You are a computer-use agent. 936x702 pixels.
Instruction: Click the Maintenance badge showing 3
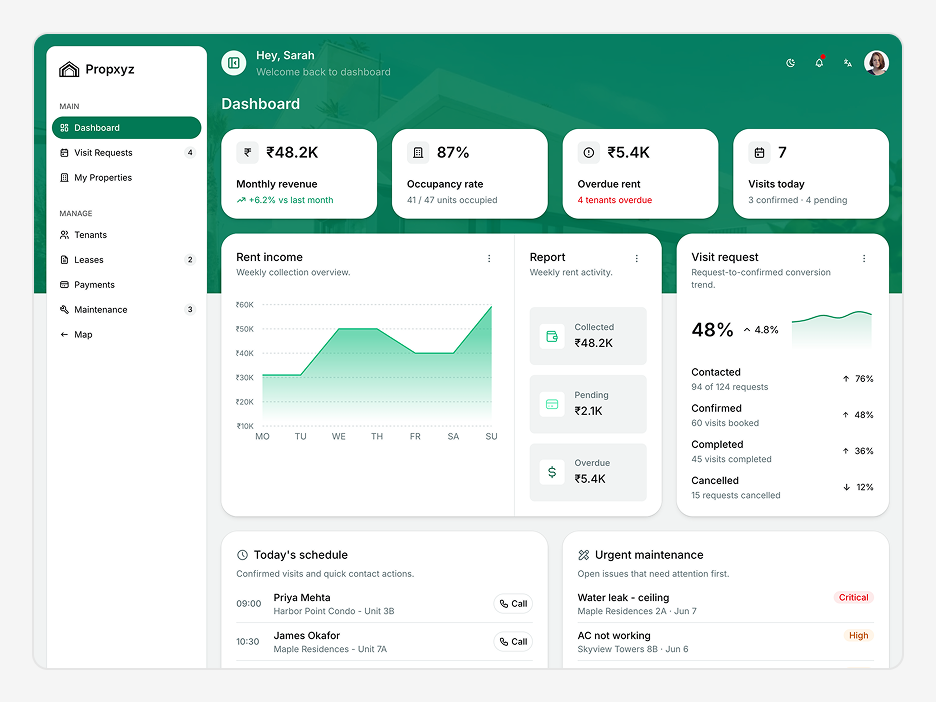click(x=190, y=310)
